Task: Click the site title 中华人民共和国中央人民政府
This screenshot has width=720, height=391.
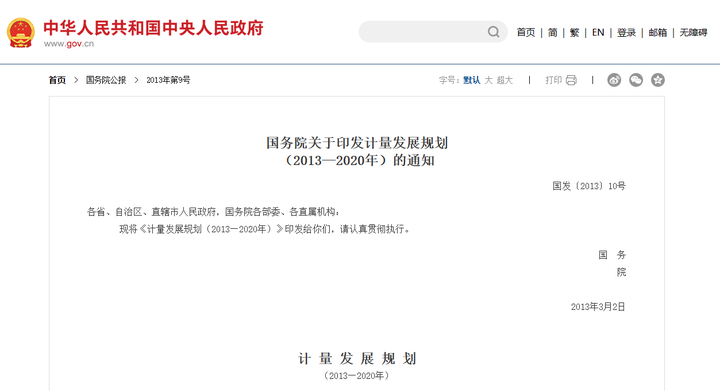Action: (153, 28)
